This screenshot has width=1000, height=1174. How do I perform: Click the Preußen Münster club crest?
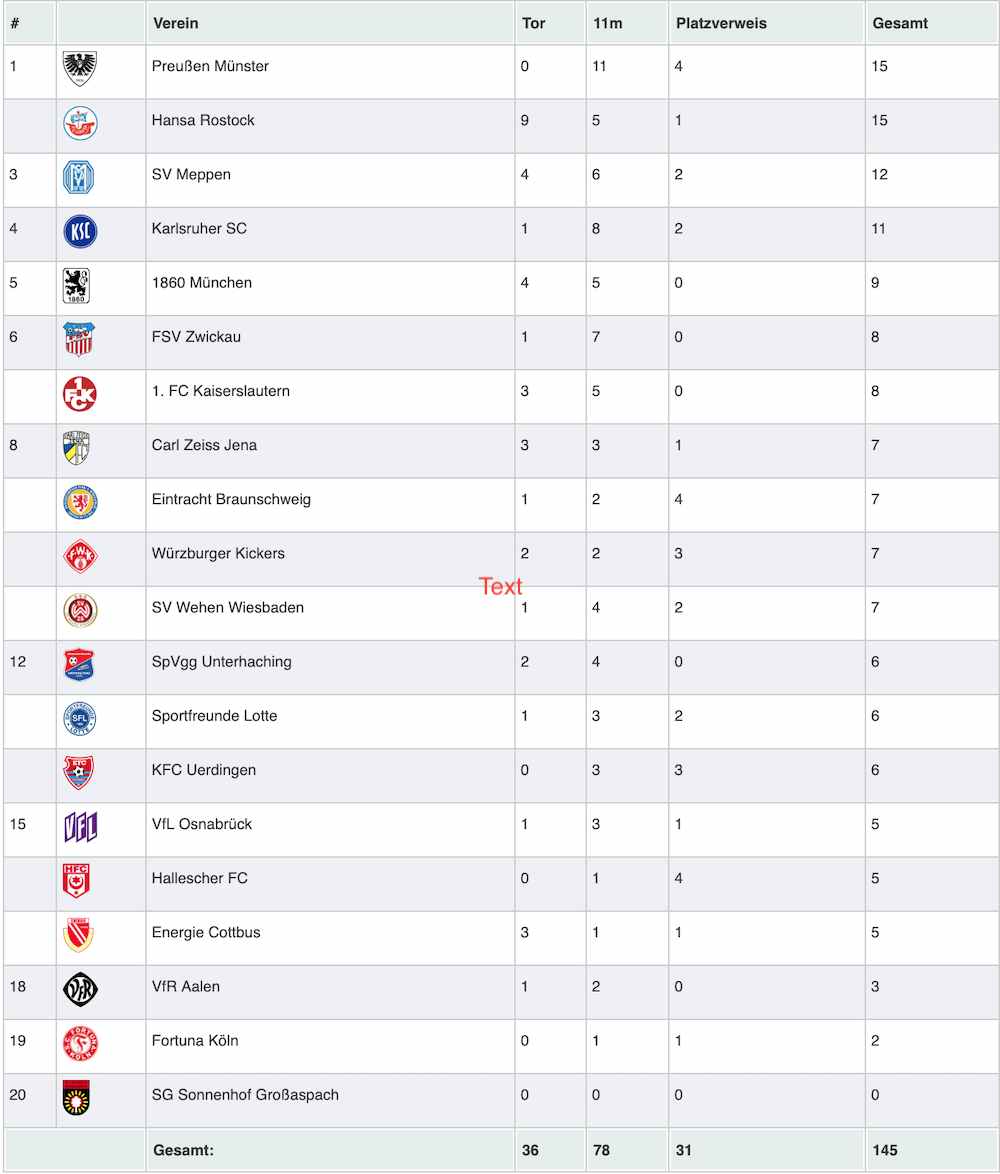[79, 69]
